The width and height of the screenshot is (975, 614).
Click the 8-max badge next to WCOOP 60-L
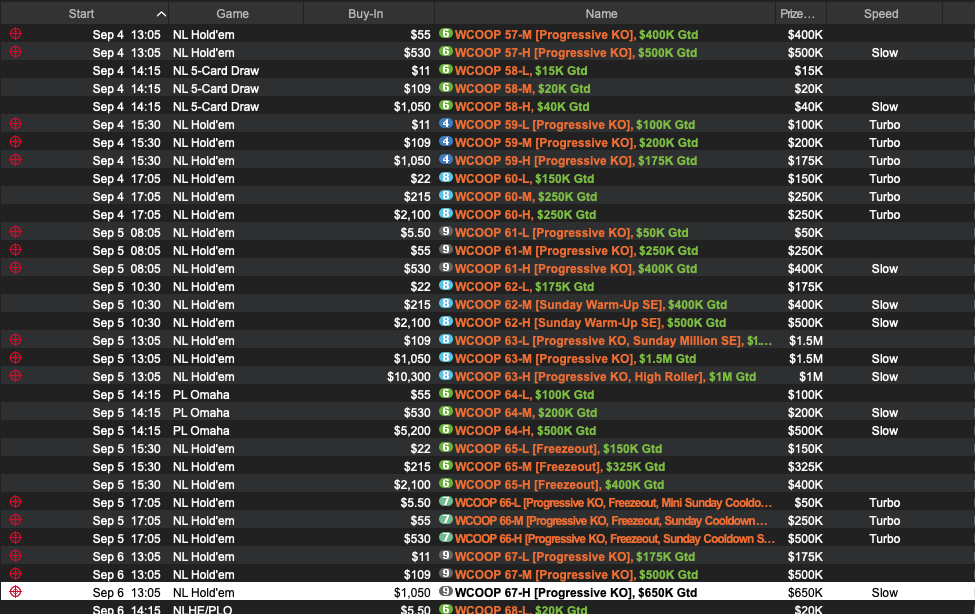pos(446,178)
